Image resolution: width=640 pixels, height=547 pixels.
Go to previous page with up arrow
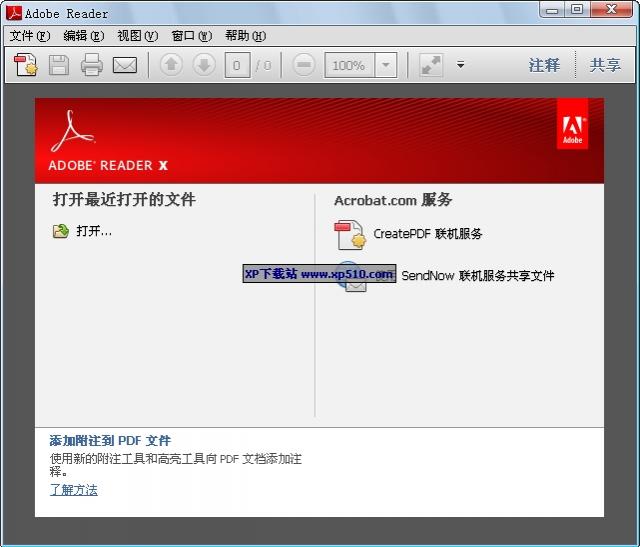171,65
